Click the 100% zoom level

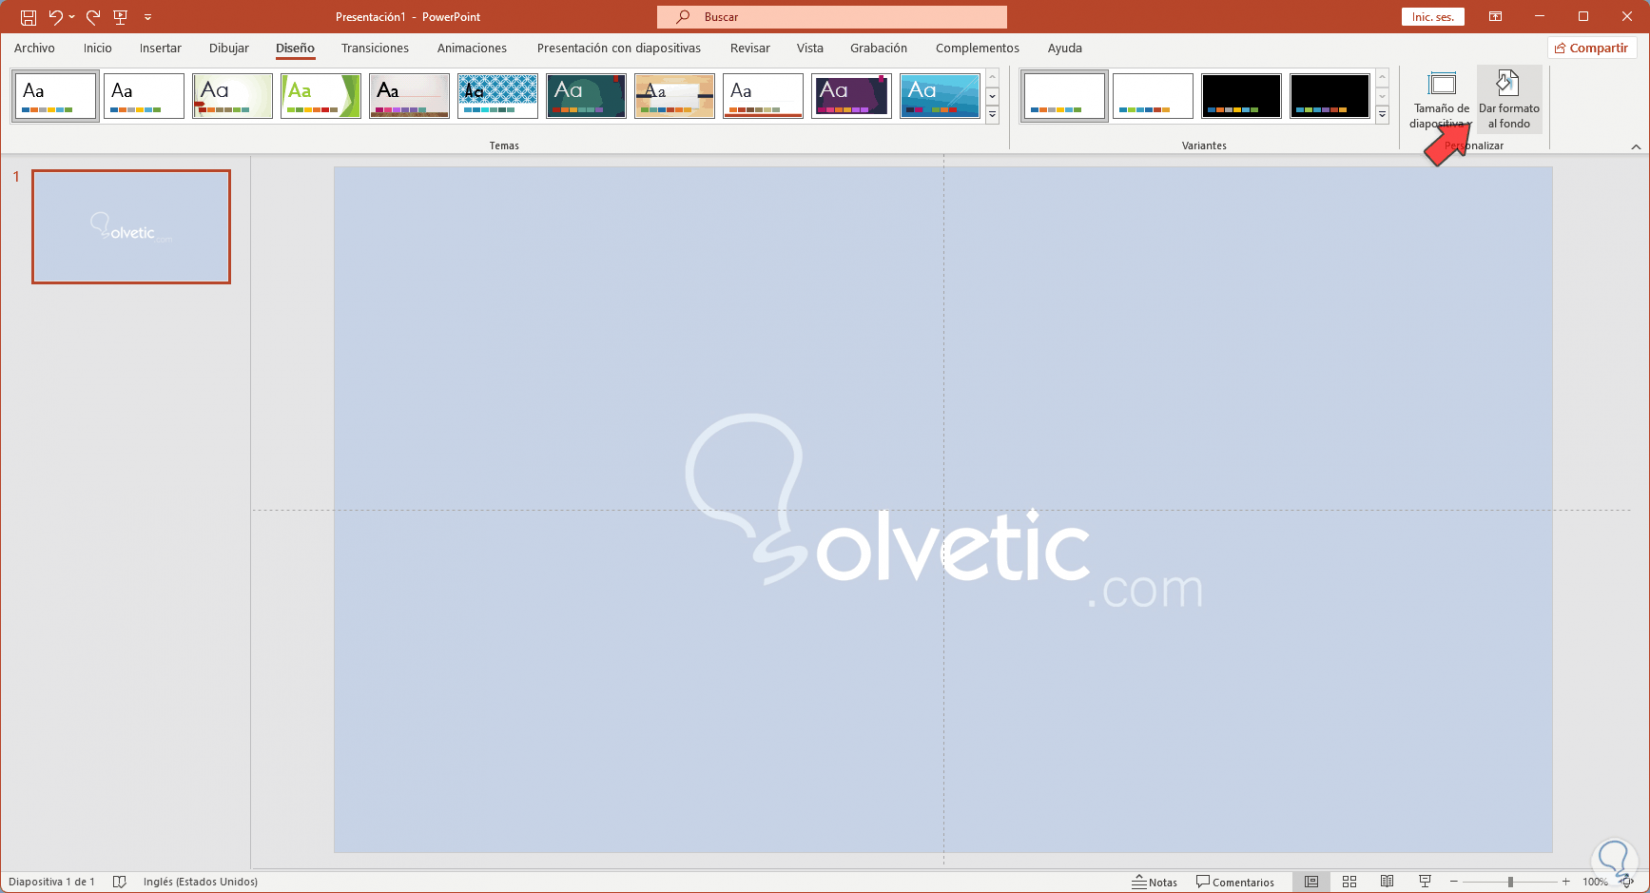pyautogui.click(x=1595, y=882)
